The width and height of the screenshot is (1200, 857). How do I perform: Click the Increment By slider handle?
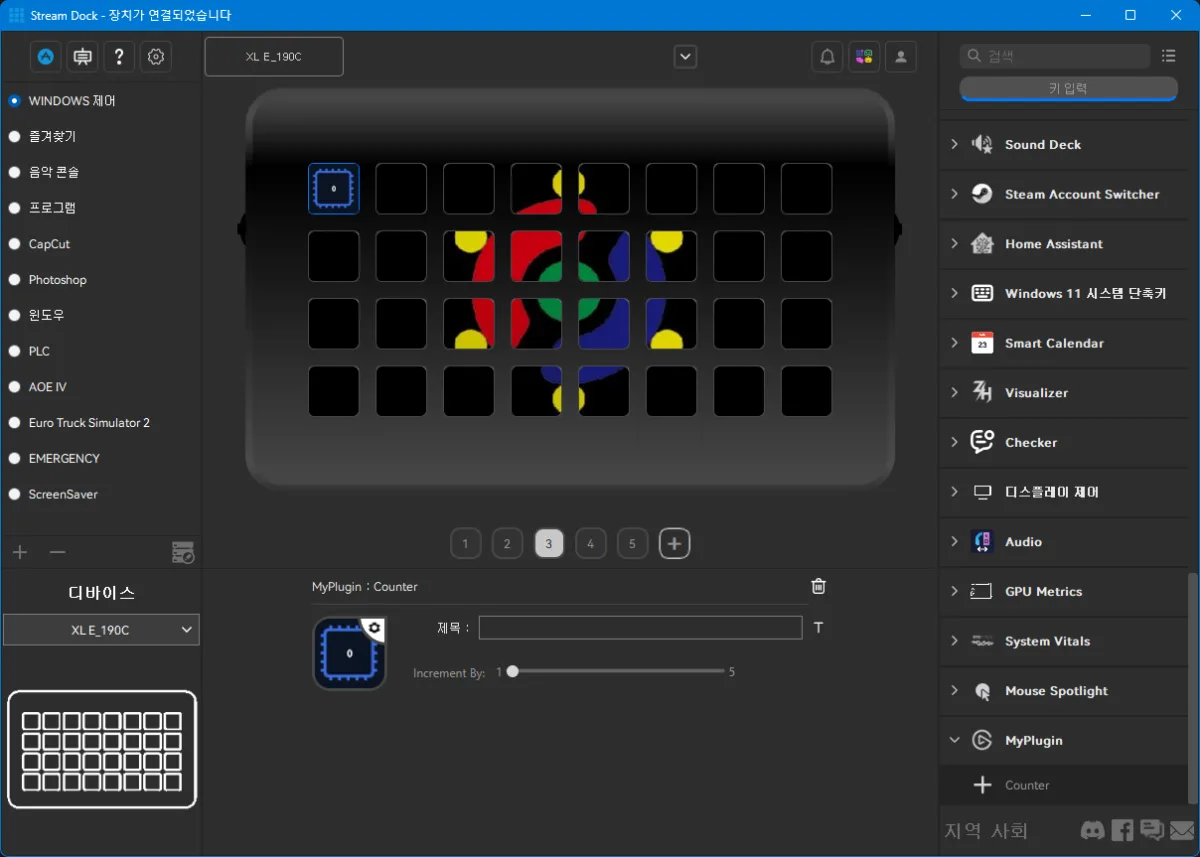tap(513, 672)
